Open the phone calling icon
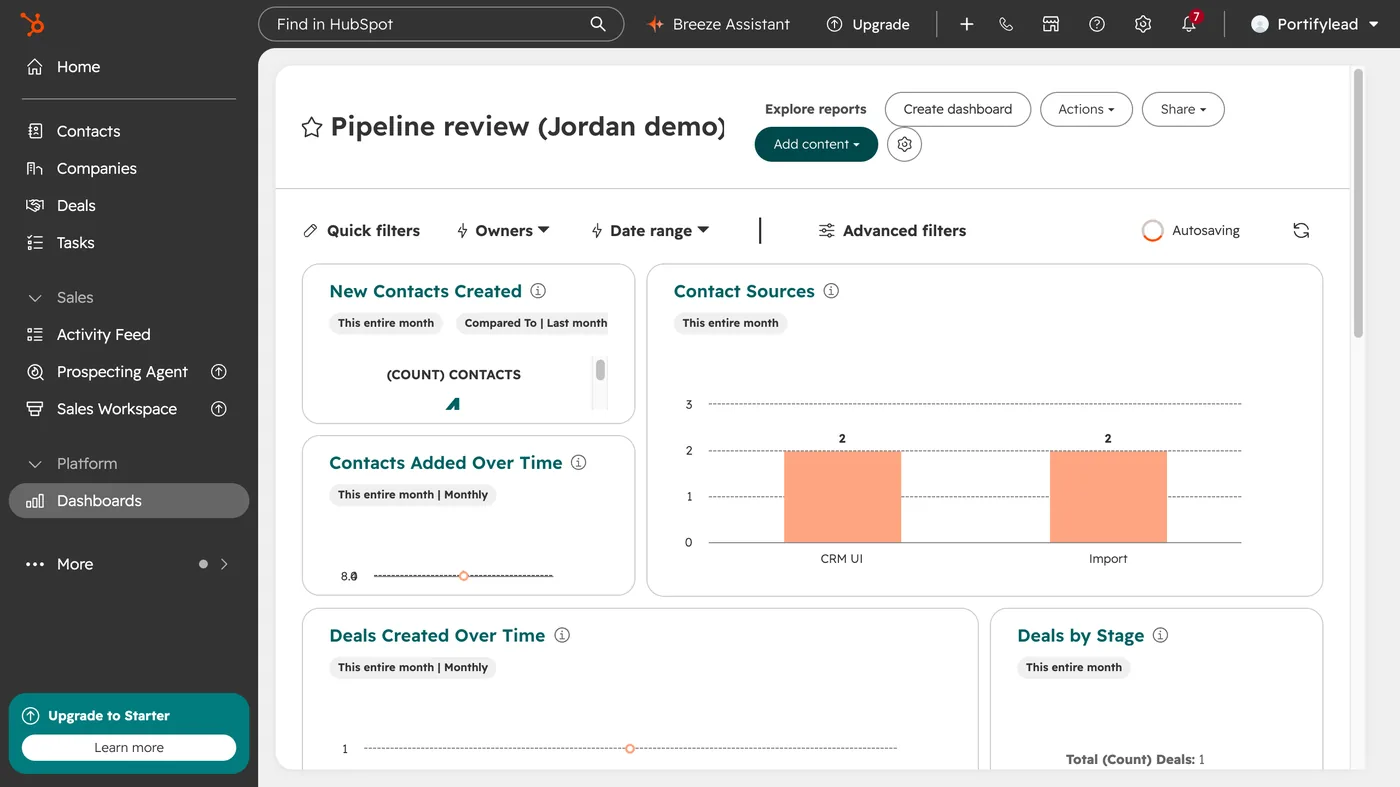 pos(1006,24)
